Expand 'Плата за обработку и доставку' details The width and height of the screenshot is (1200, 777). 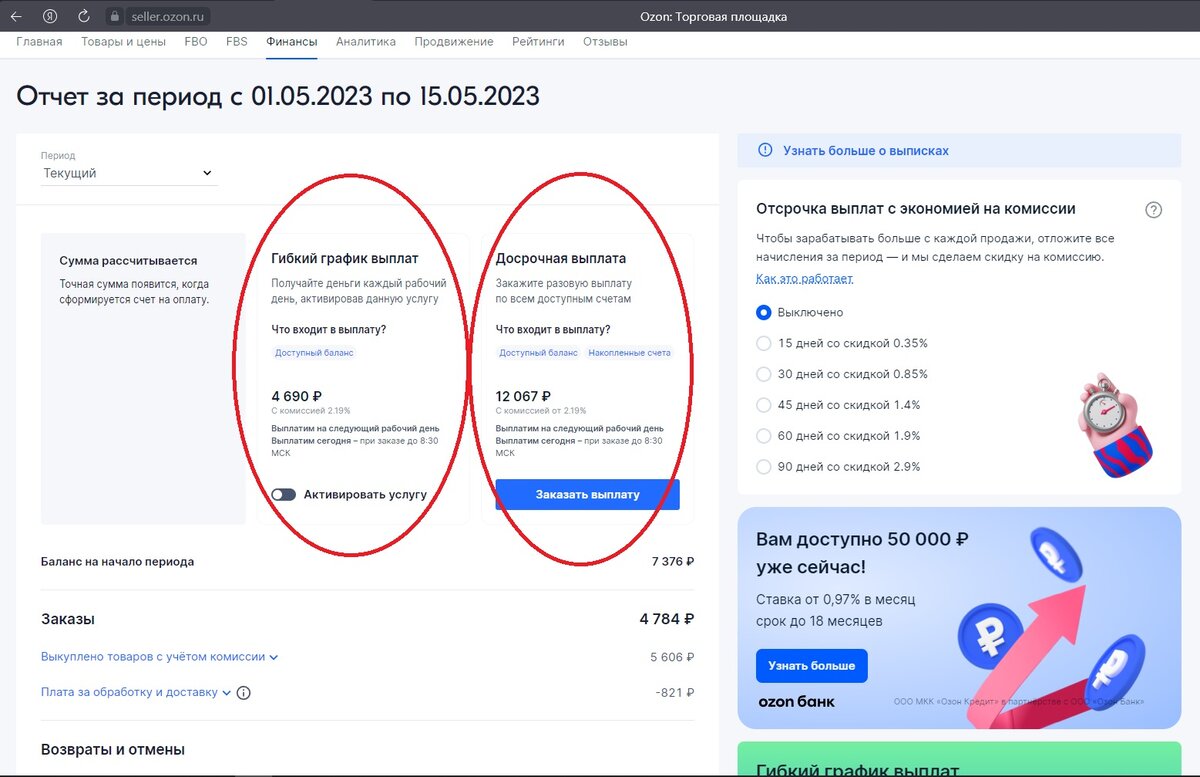pyautogui.click(x=136, y=692)
